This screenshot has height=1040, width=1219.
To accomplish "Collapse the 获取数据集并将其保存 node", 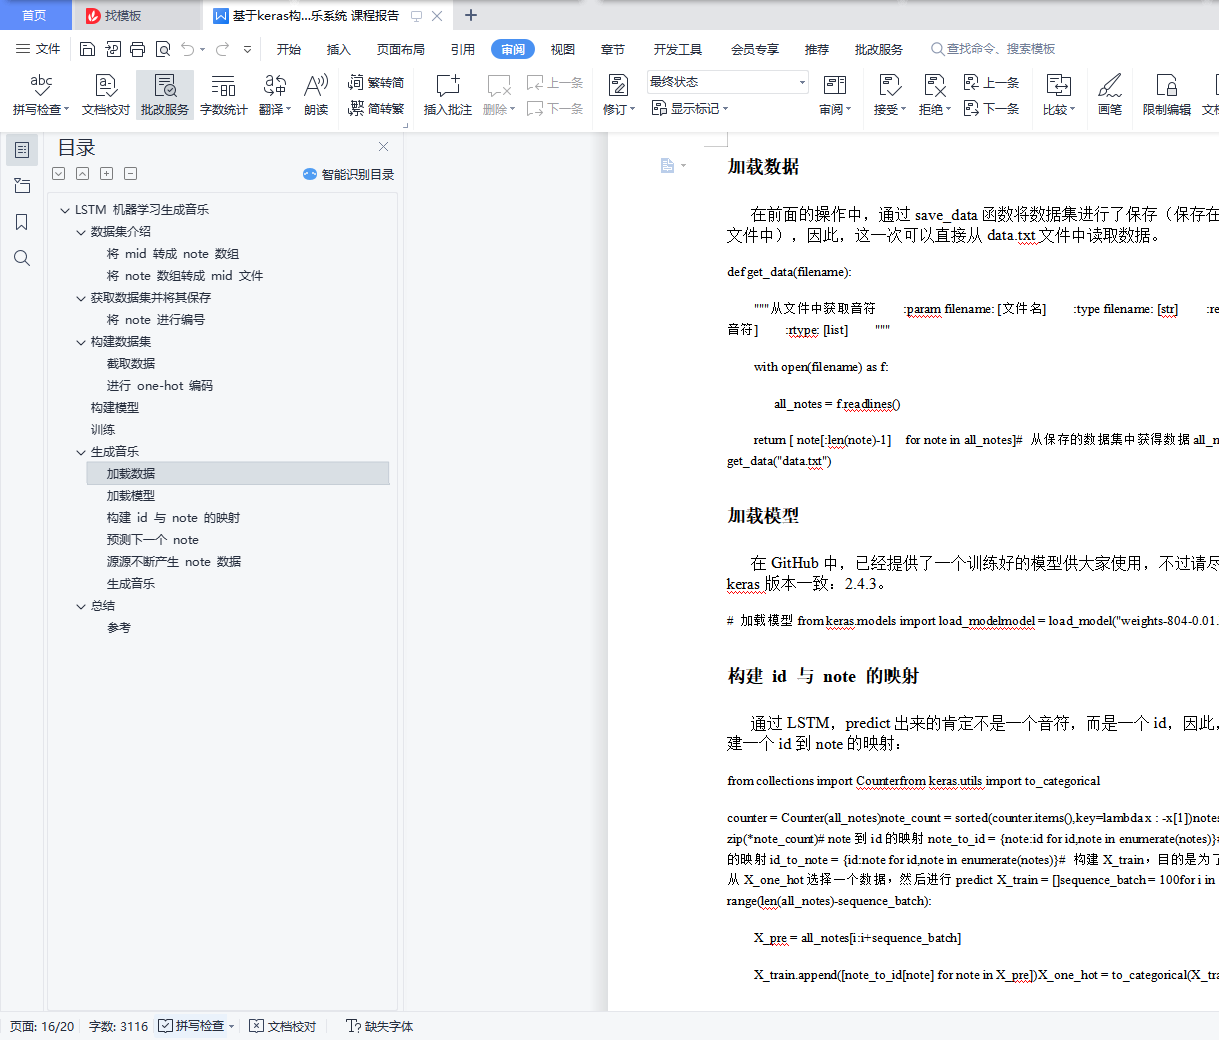I will point(81,298).
